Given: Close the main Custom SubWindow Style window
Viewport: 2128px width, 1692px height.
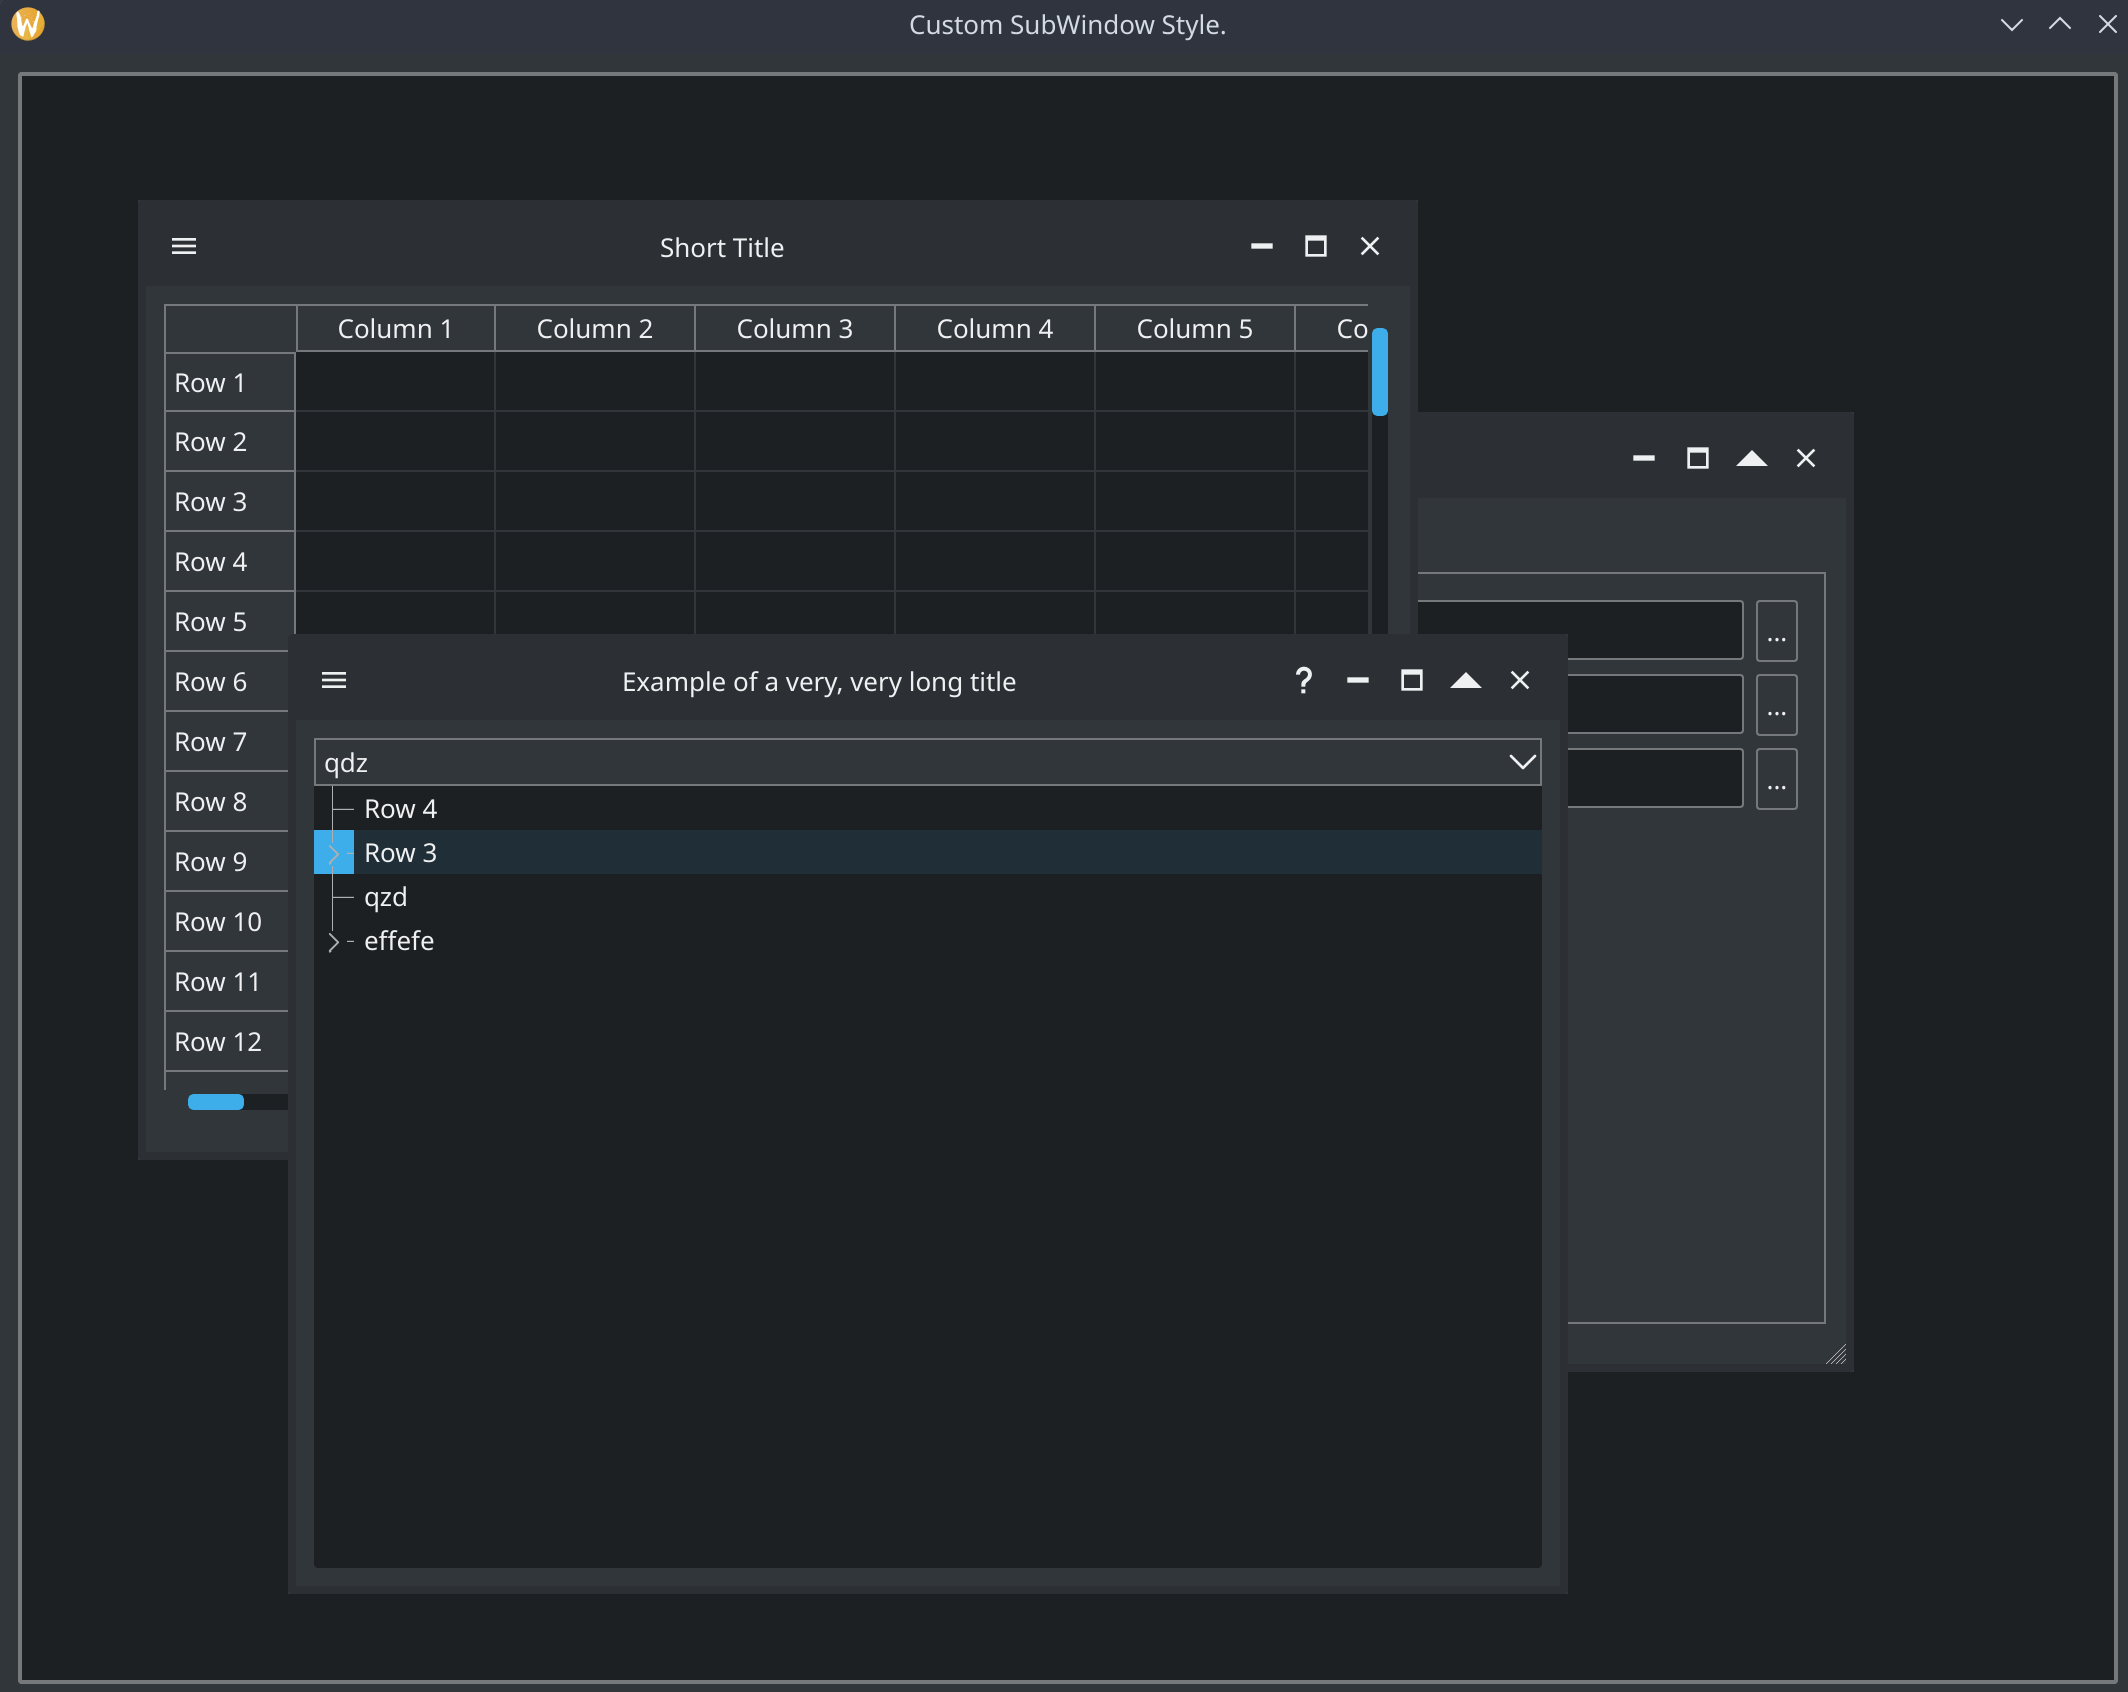Looking at the screenshot, I should 2107,24.
